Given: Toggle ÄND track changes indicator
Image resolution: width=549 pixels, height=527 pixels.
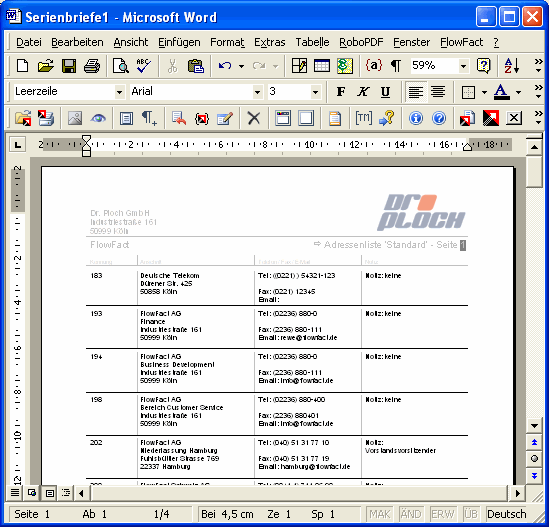Looking at the screenshot, I should tap(411, 514).
